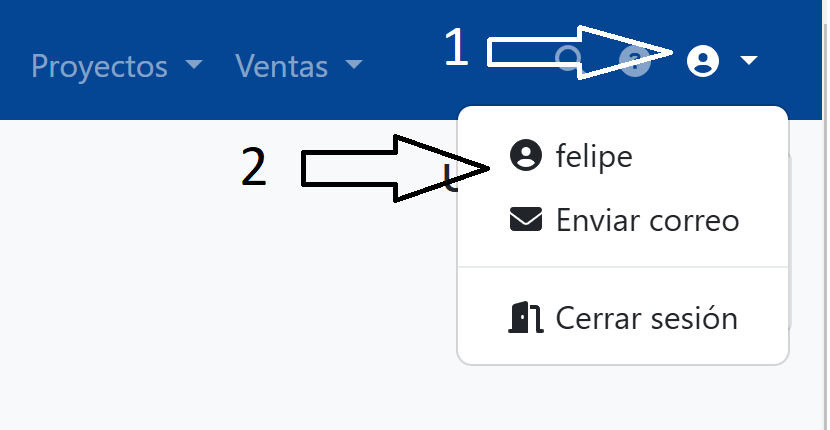Click the number 1 annotation label
The width and height of the screenshot is (830, 430).
(x=456, y=48)
